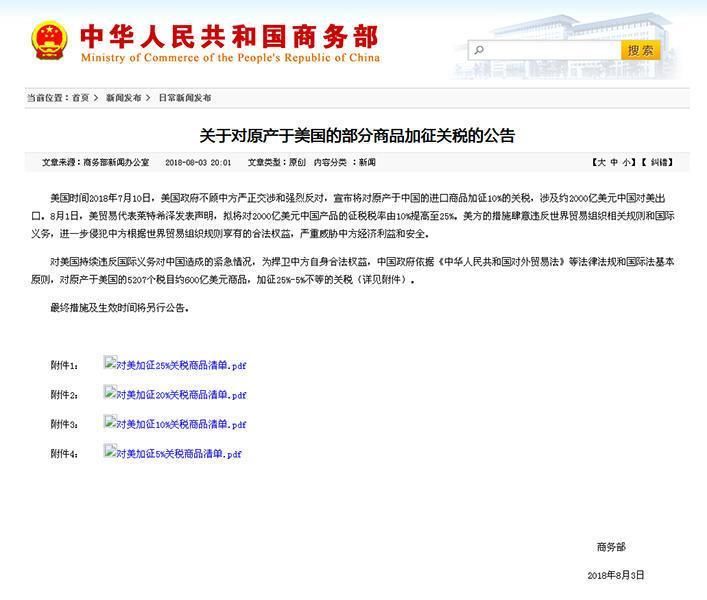This screenshot has height=600, width=707.
Task: Click the 商务部 signature at bottom
Action: (x=611, y=547)
